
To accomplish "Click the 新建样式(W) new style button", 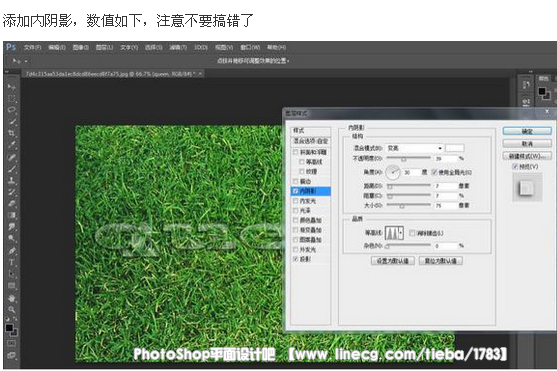I will click(527, 156).
